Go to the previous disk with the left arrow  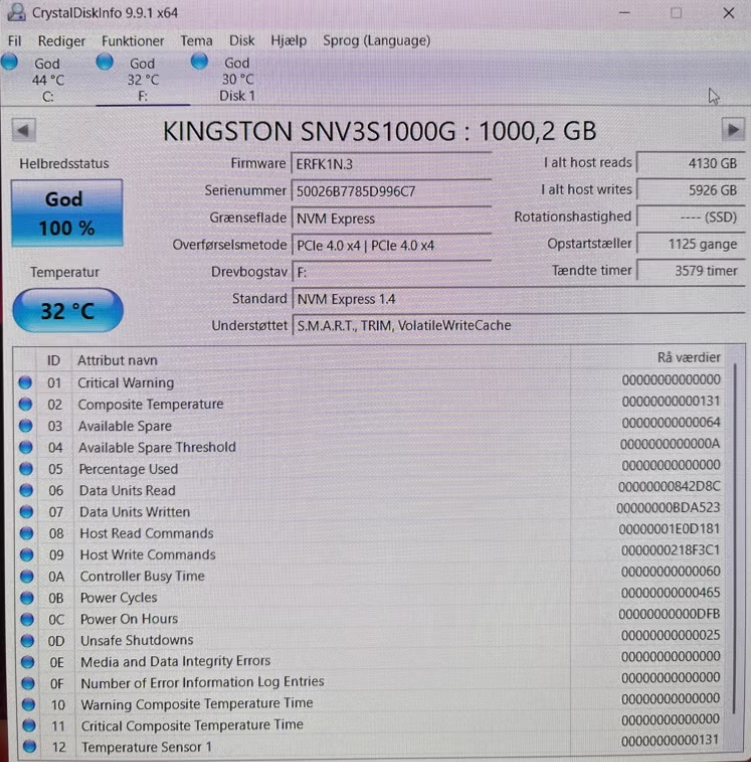click(23, 130)
